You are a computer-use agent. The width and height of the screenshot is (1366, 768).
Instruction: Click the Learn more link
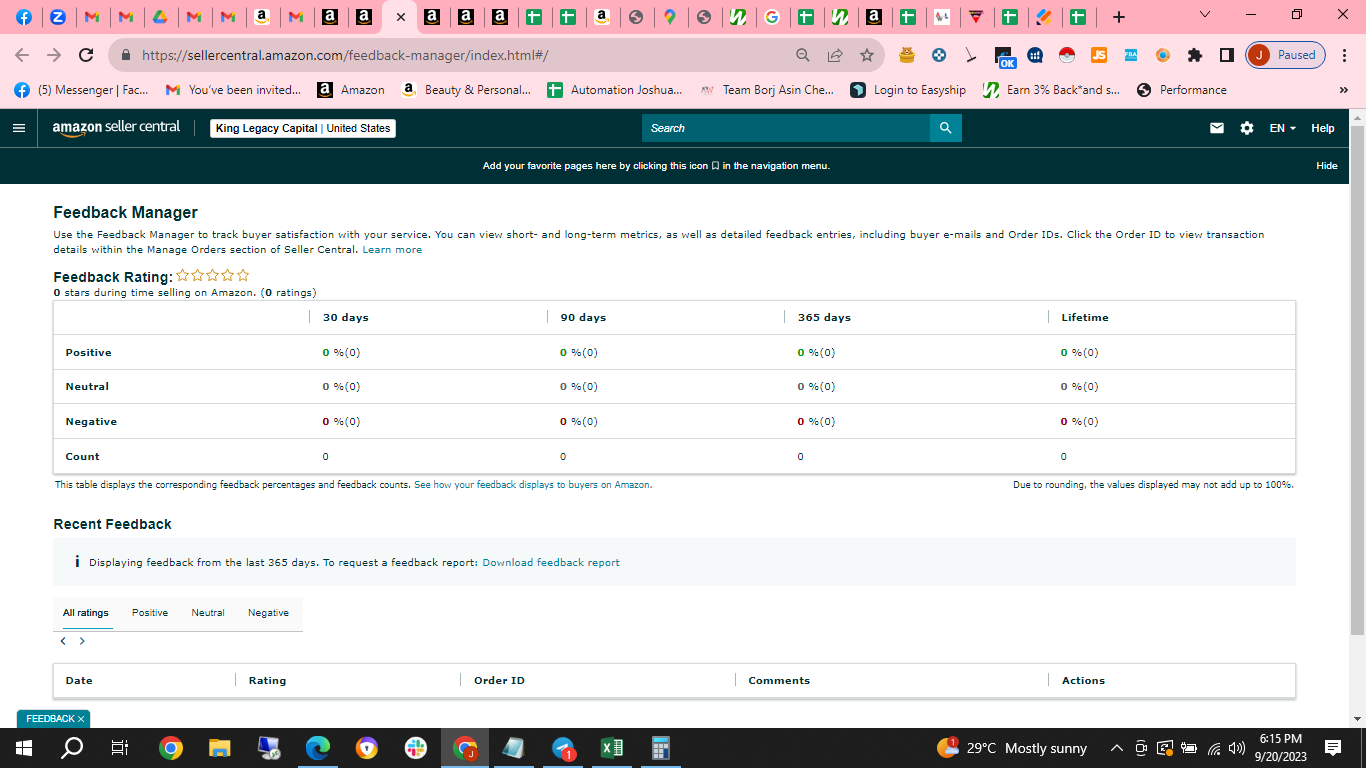click(x=392, y=250)
